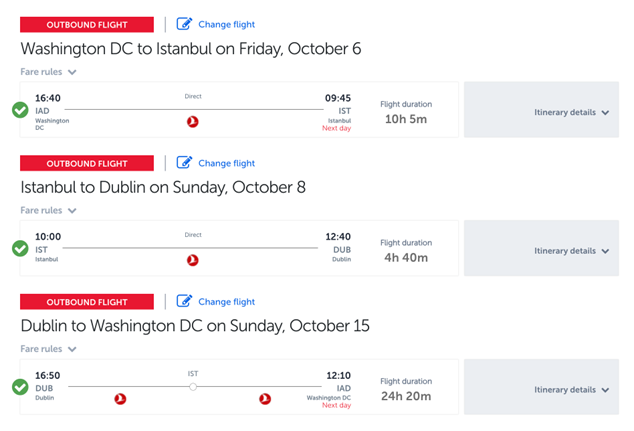
Task: Click the Turkish Airlines logo on the IST–DUB flight
Action: click(193, 260)
